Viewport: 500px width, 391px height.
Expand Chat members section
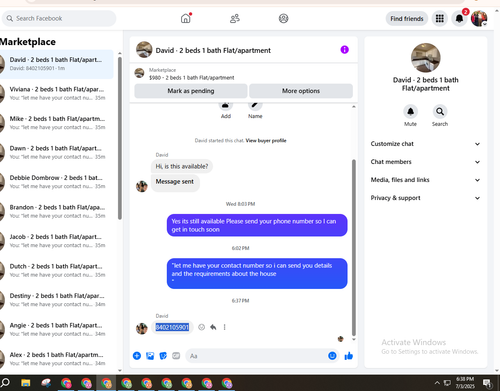(425, 162)
